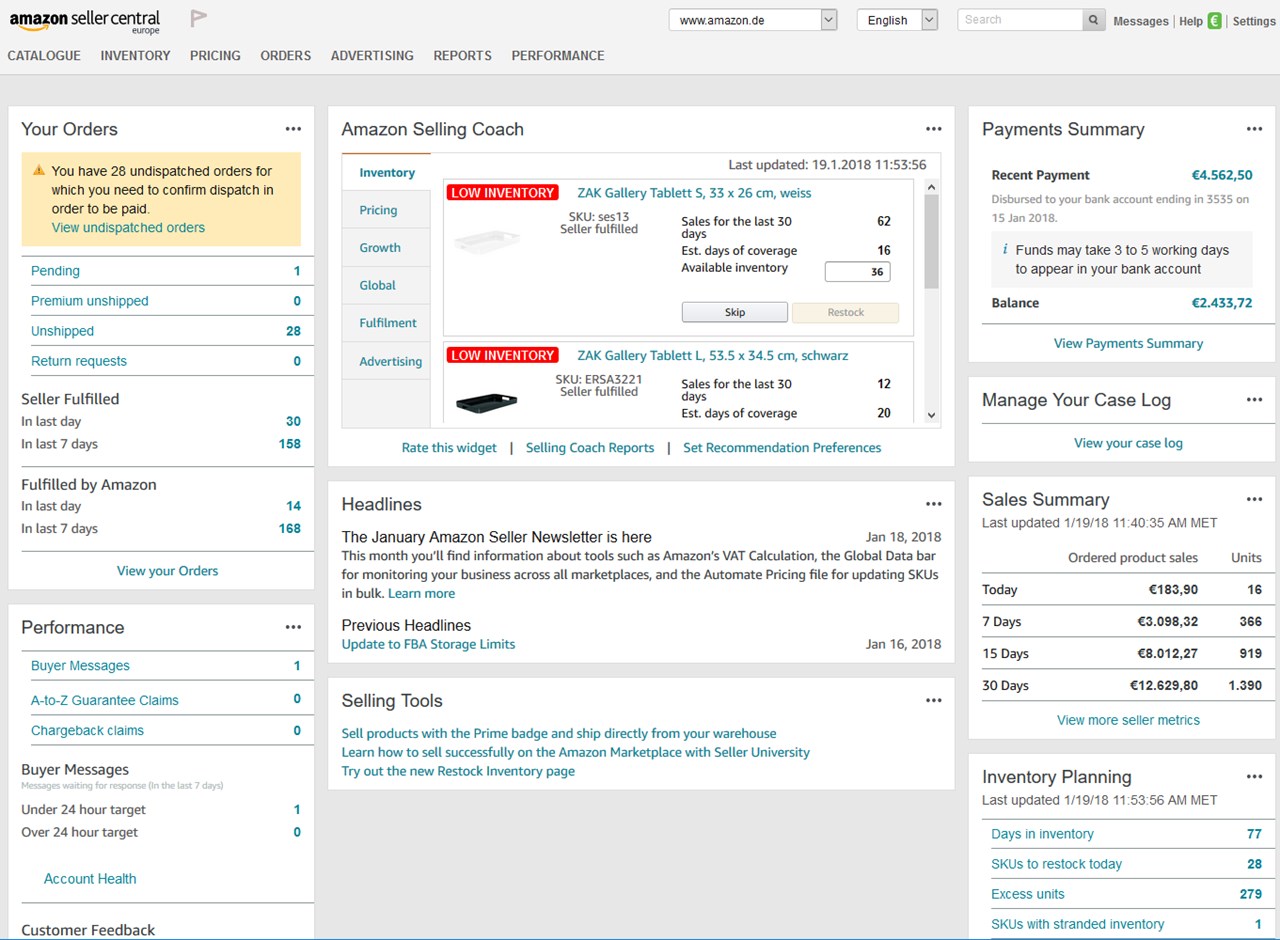Open the Buyer Messages link
Image resolution: width=1280 pixels, height=940 pixels.
click(80, 666)
